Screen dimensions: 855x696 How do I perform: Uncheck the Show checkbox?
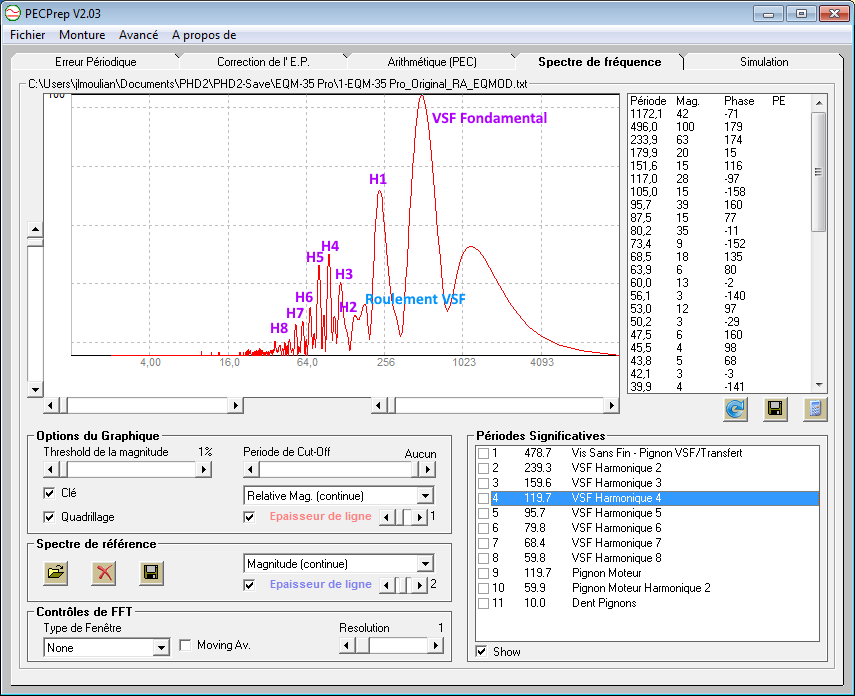[481, 651]
